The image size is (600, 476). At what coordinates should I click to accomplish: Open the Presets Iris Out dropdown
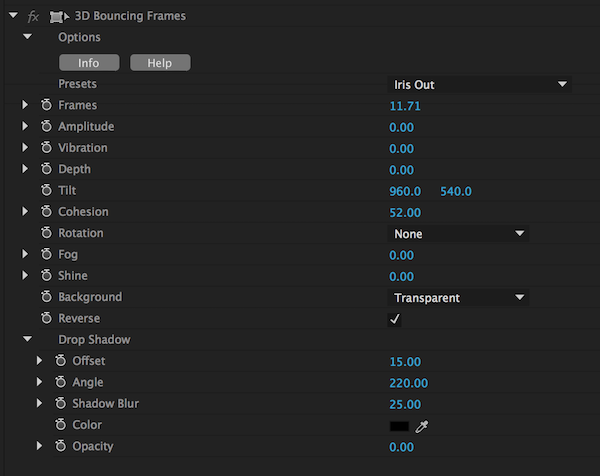[x=480, y=85]
